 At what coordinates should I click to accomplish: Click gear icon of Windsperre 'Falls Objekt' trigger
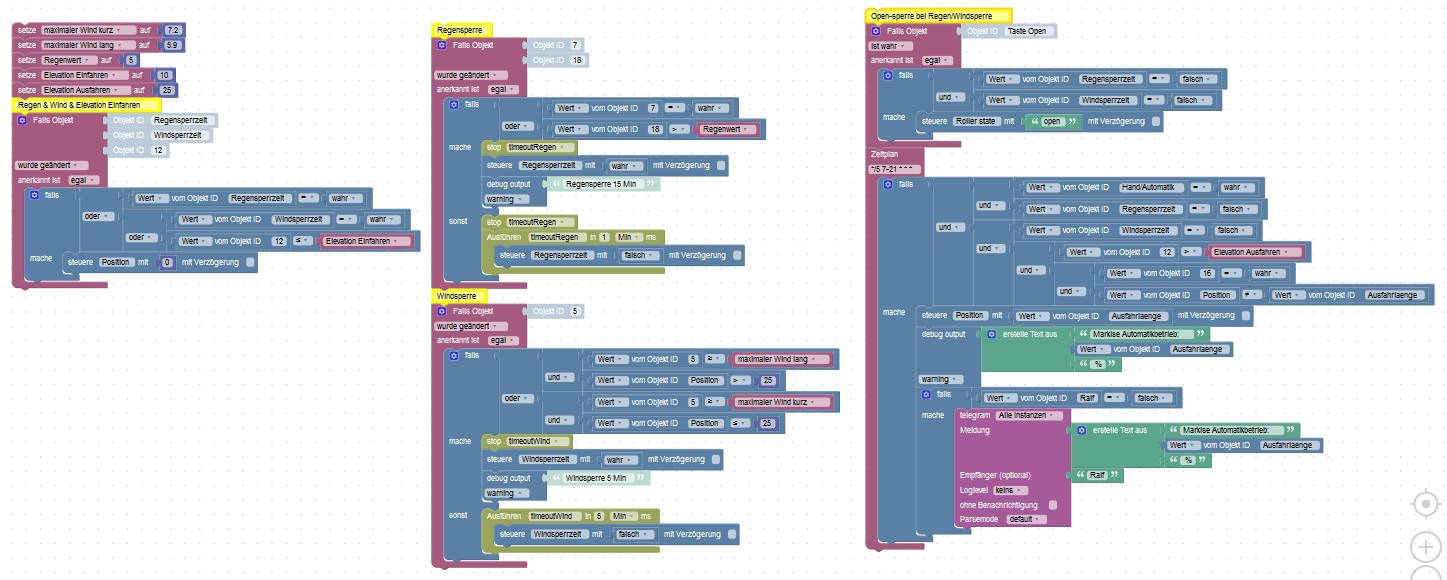click(442, 311)
